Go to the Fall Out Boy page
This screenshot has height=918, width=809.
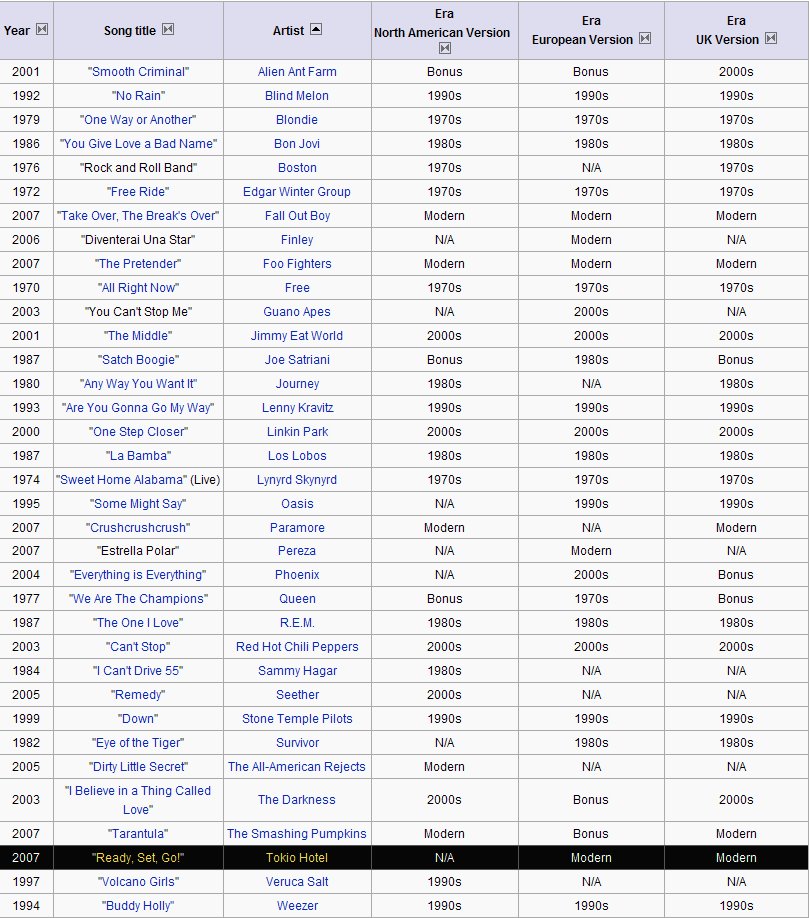click(x=297, y=215)
